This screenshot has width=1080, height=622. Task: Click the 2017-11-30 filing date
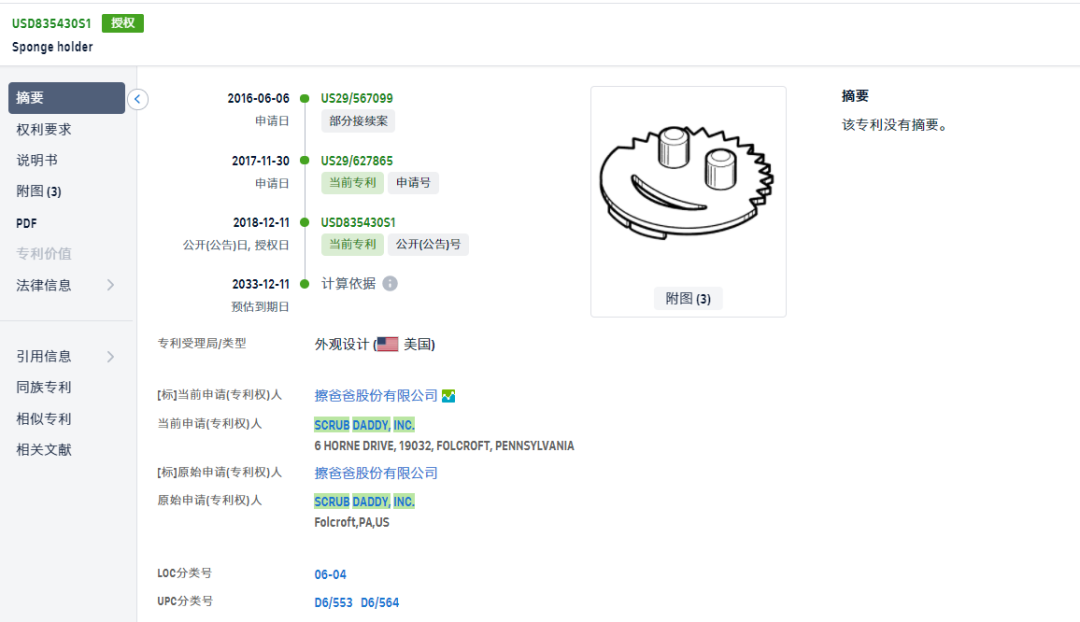260,160
